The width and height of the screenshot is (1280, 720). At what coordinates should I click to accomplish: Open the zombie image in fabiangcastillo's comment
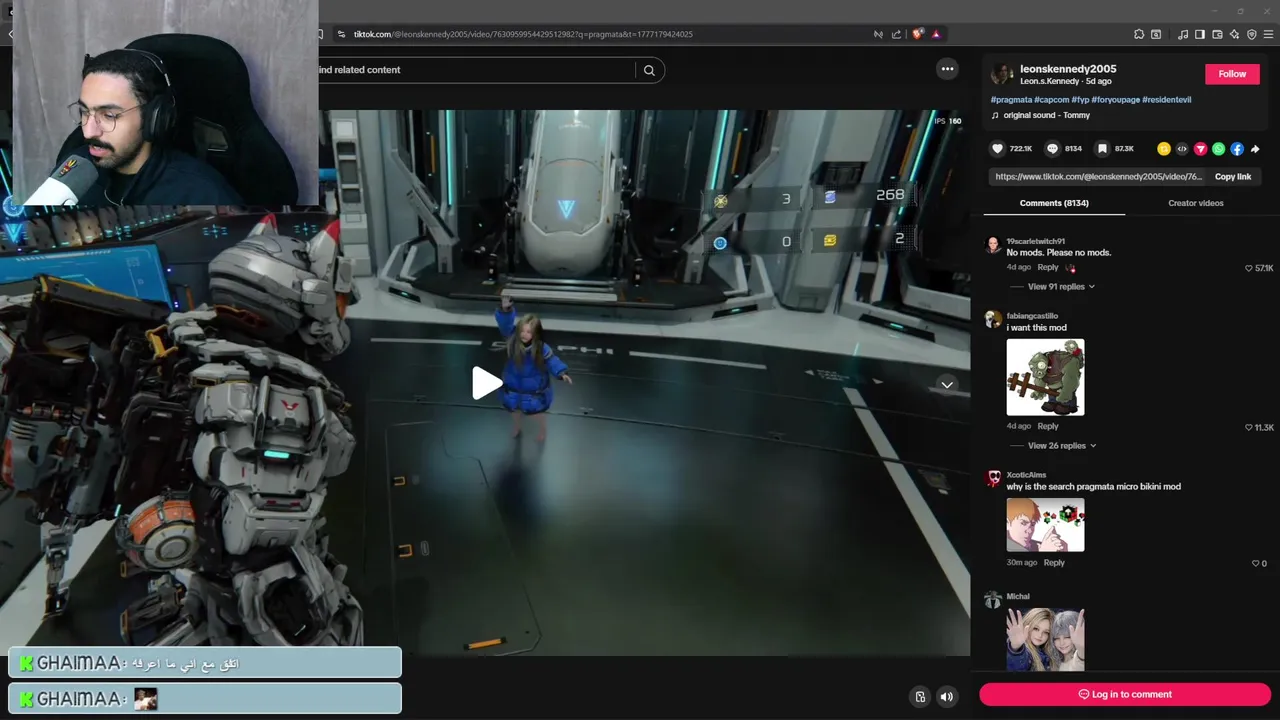[1045, 377]
